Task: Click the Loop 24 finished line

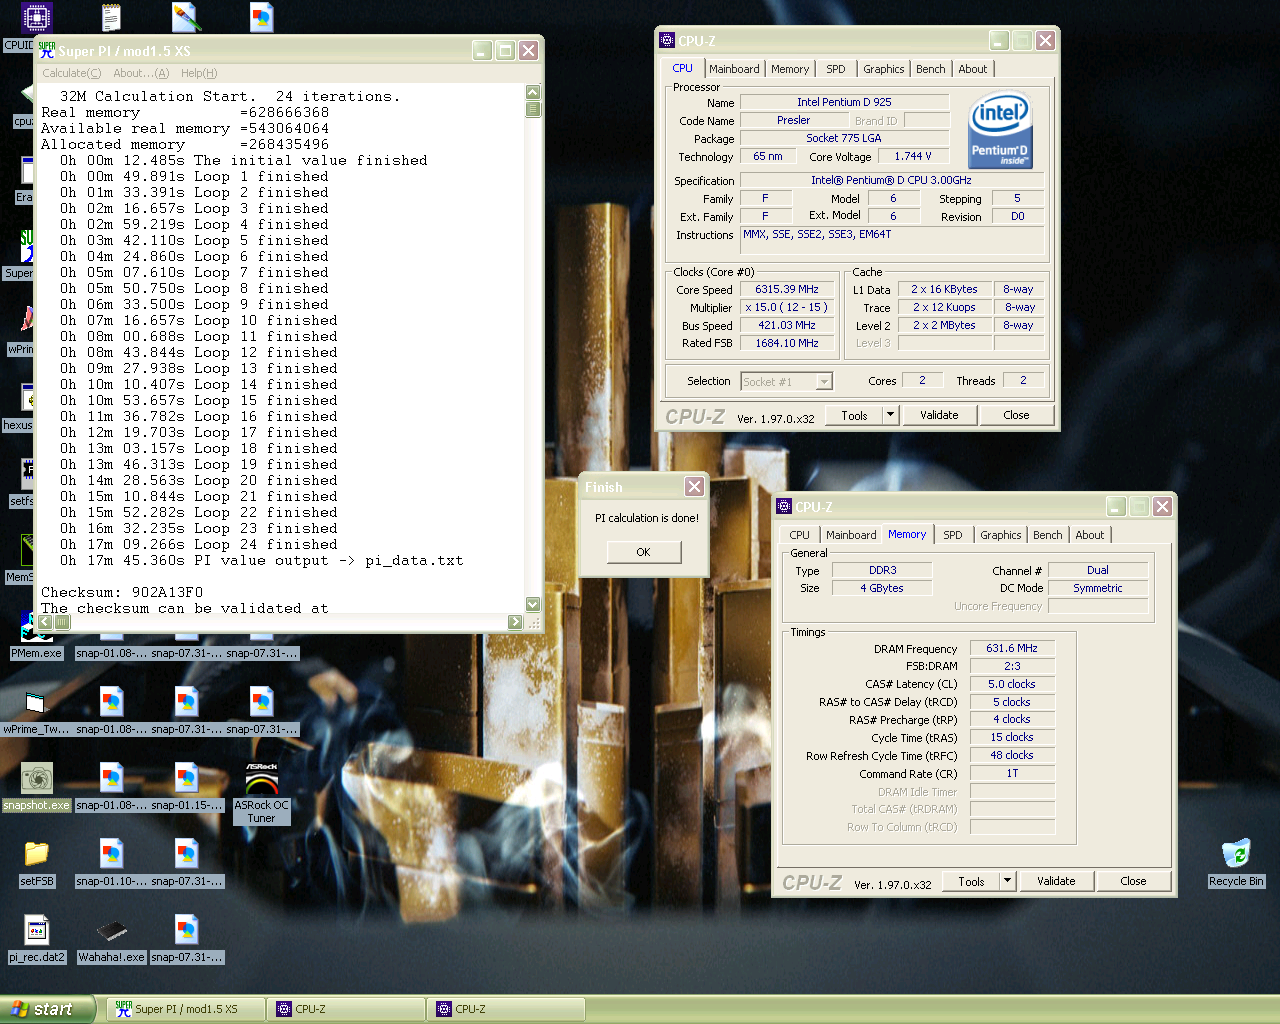Action: pos(199,544)
